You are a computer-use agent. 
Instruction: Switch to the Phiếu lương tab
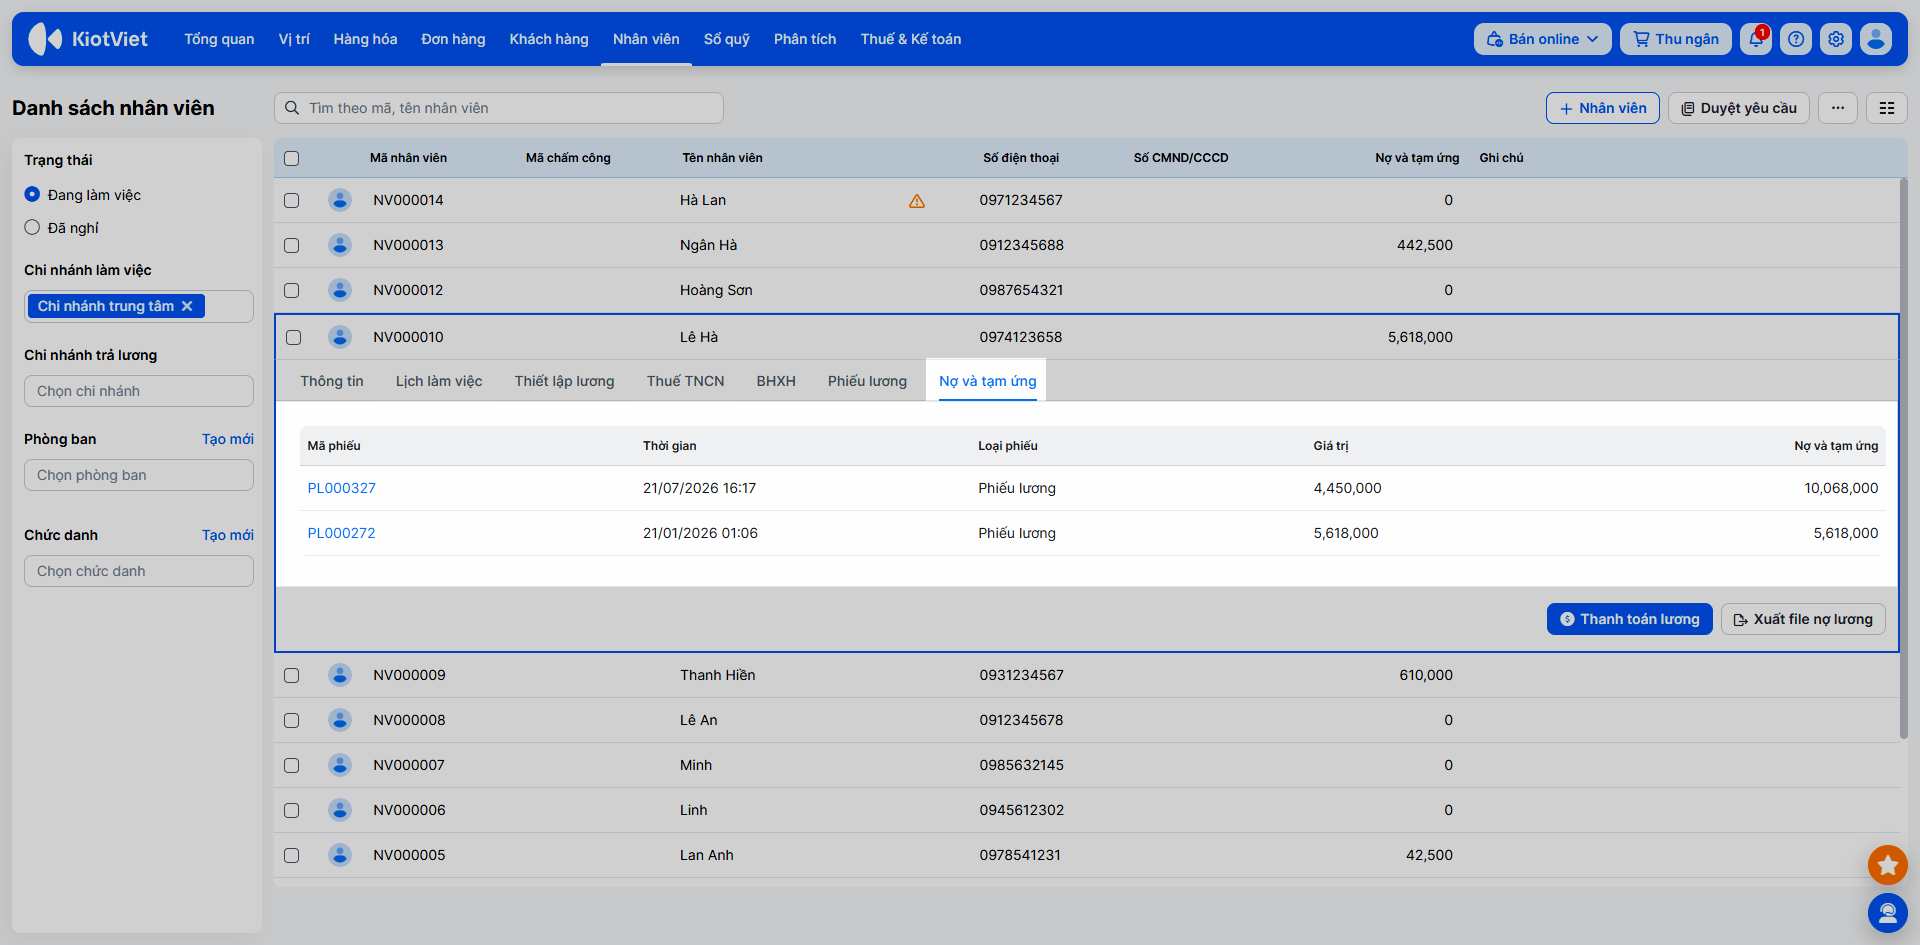(867, 381)
